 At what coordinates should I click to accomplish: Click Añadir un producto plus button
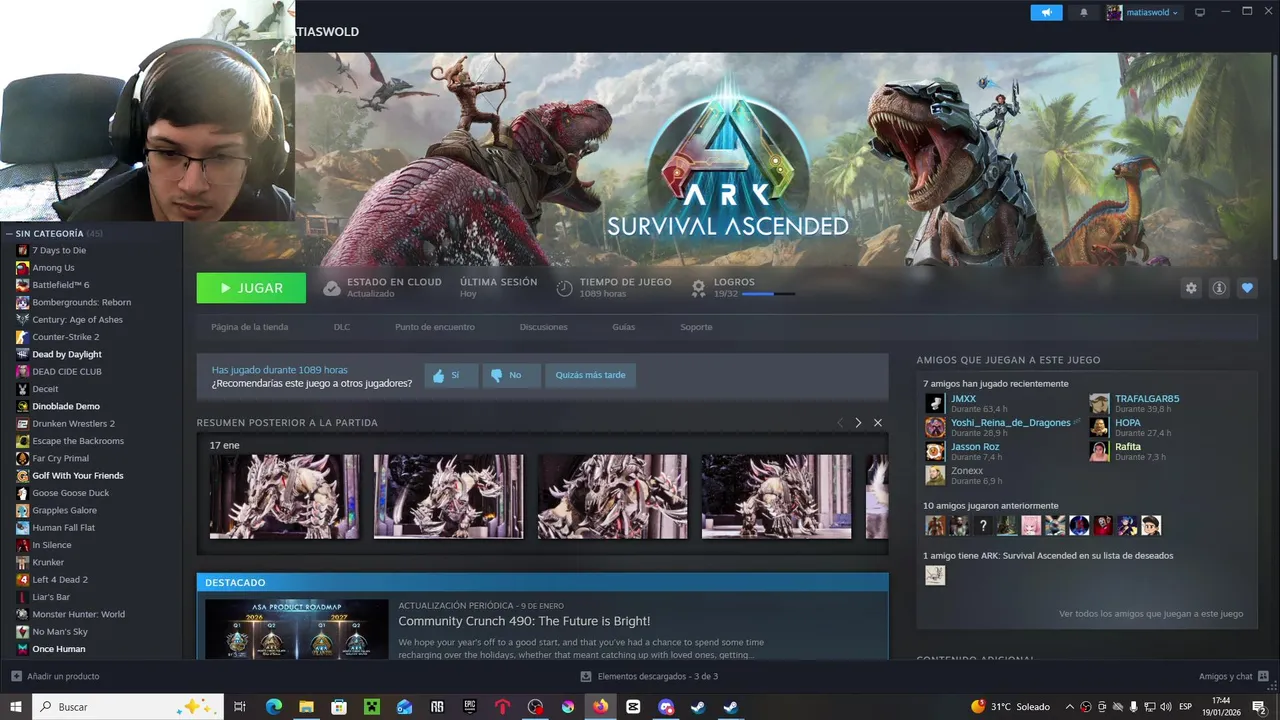point(16,677)
